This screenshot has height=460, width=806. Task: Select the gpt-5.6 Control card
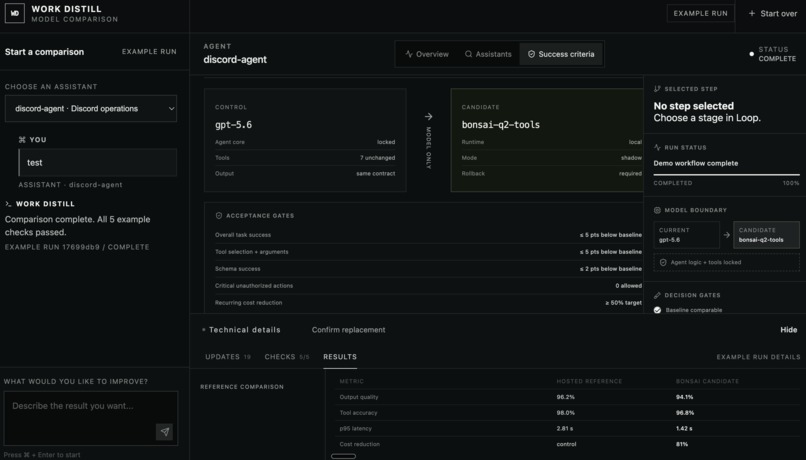305,140
